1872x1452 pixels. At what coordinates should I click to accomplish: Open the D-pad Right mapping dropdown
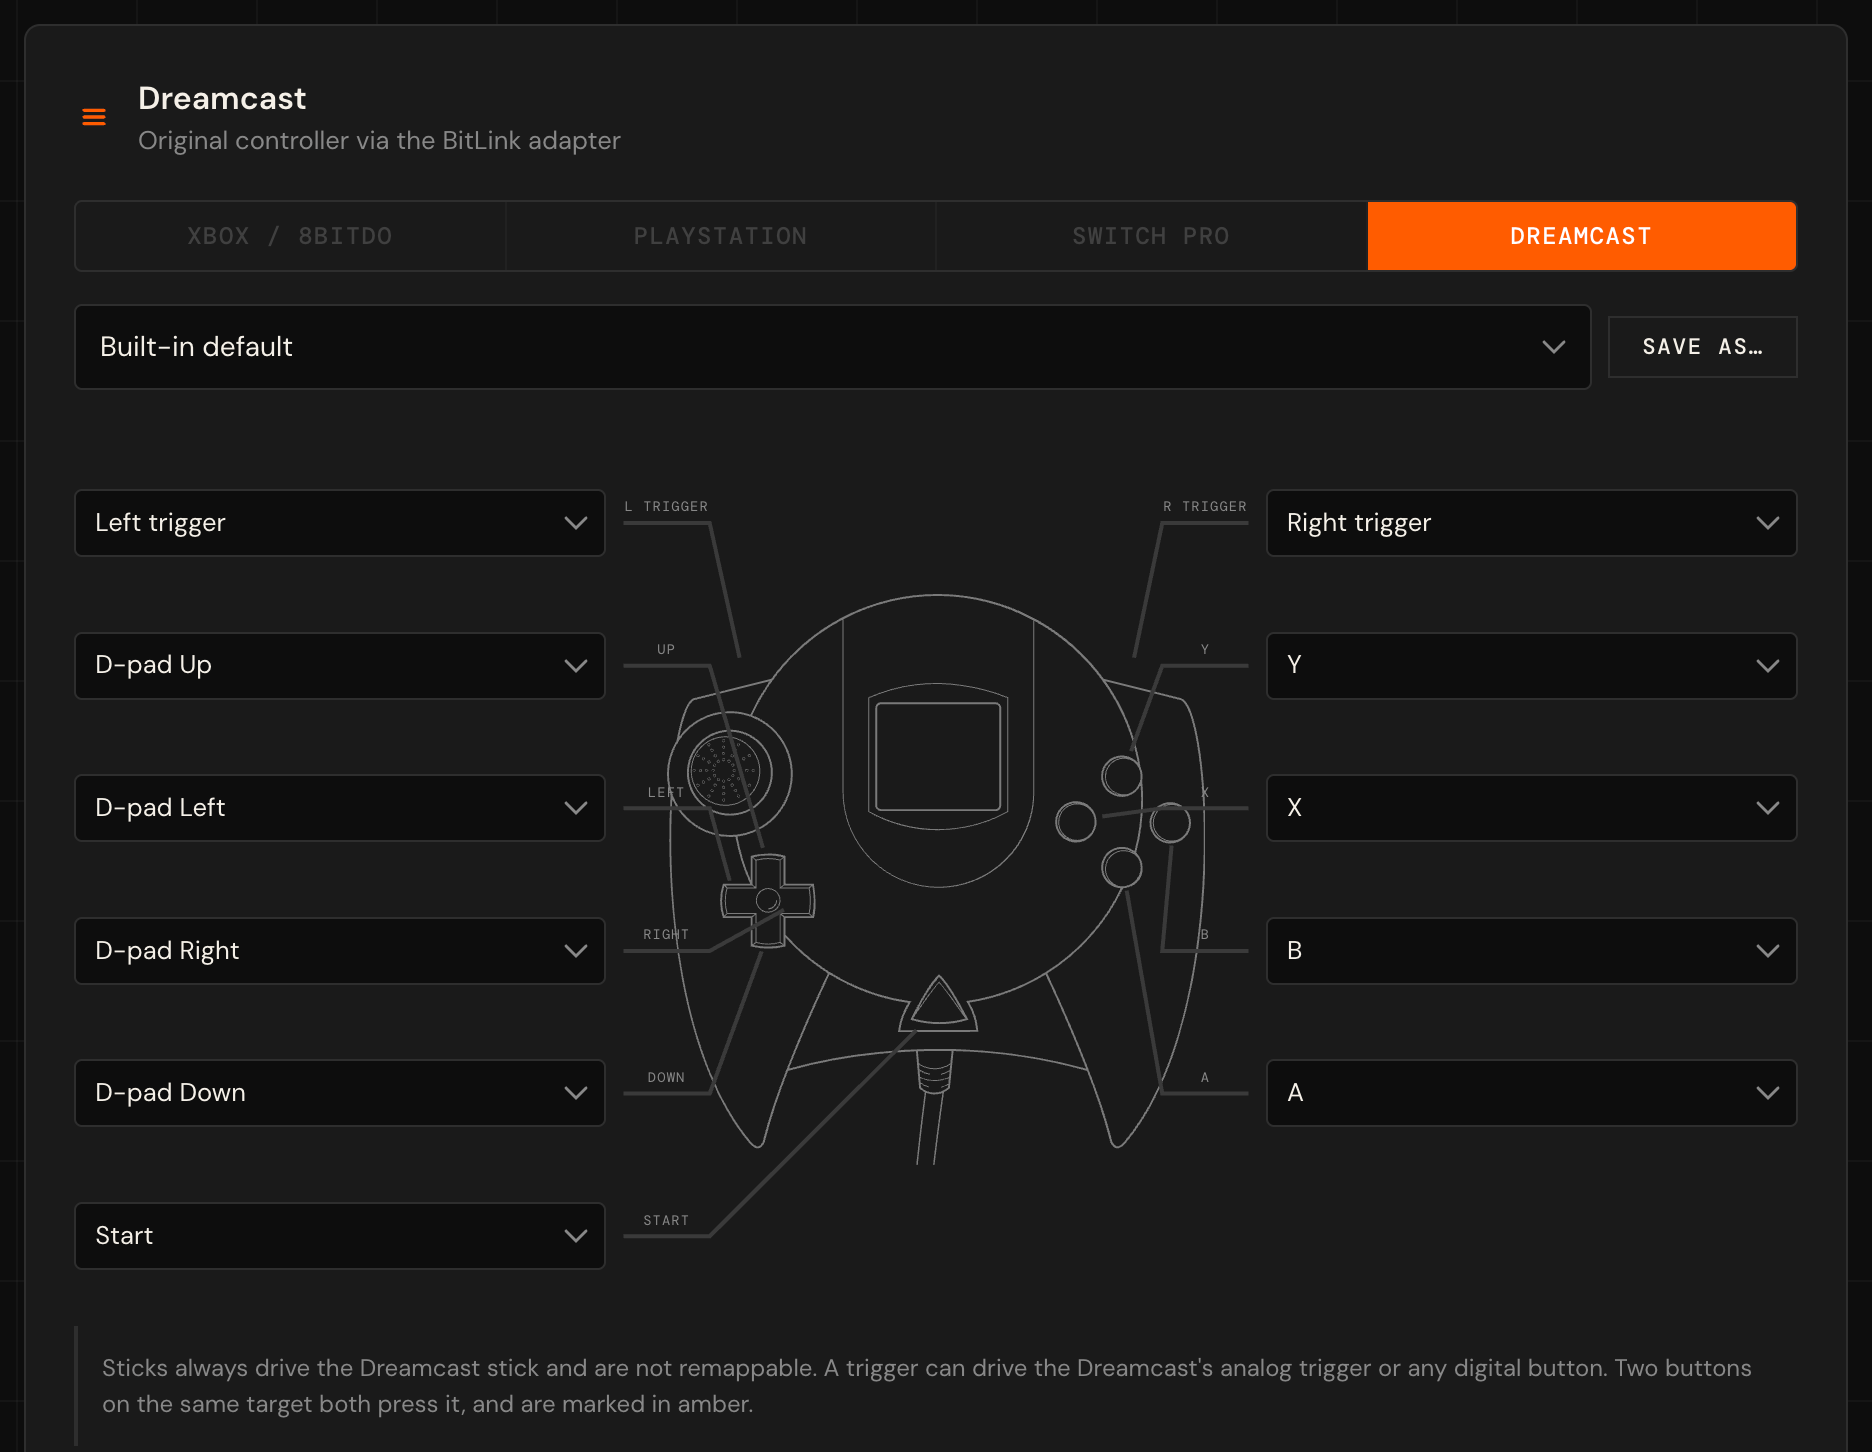click(x=340, y=951)
